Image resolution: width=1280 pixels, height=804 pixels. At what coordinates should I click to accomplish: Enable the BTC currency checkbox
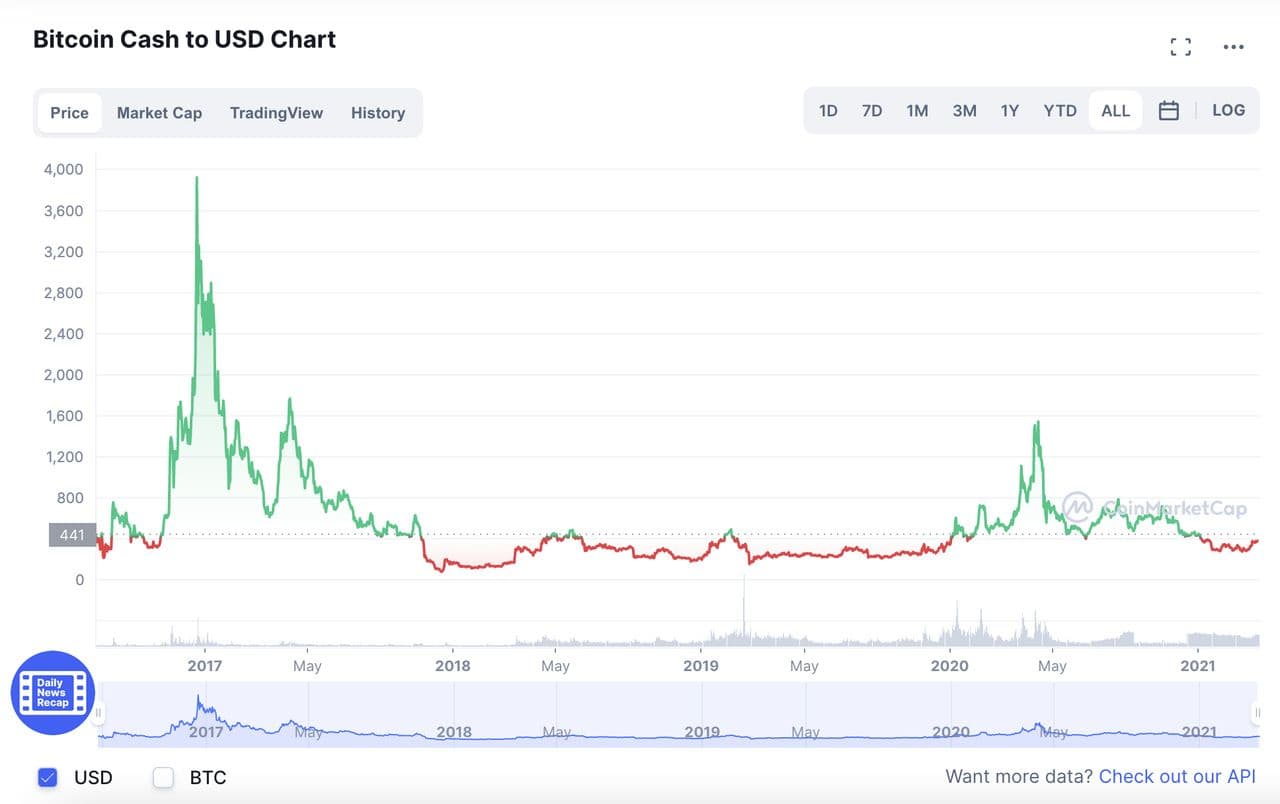click(163, 777)
